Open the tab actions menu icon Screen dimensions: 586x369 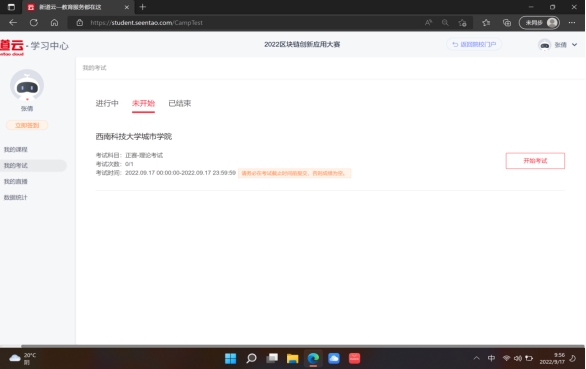pos(11,7)
